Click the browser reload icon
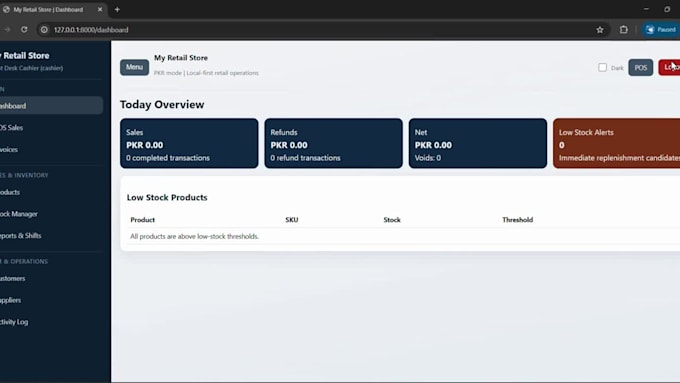 24,29
